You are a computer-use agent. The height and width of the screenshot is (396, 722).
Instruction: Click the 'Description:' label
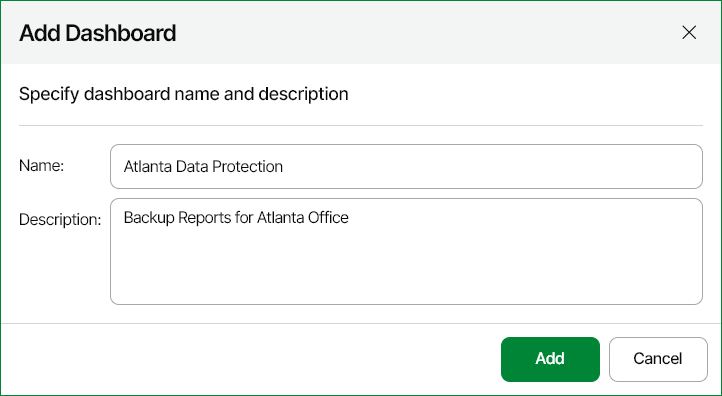tap(60, 220)
